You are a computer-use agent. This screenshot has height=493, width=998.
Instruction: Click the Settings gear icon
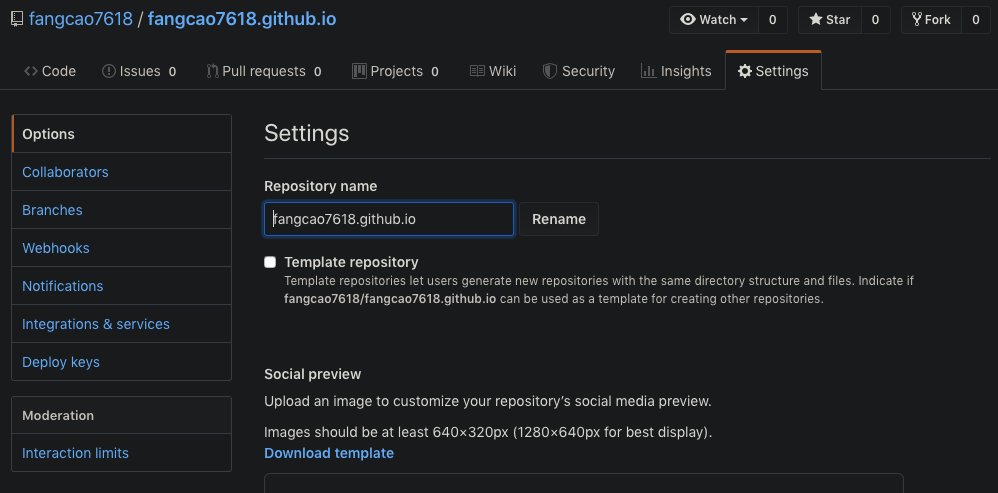coord(745,71)
